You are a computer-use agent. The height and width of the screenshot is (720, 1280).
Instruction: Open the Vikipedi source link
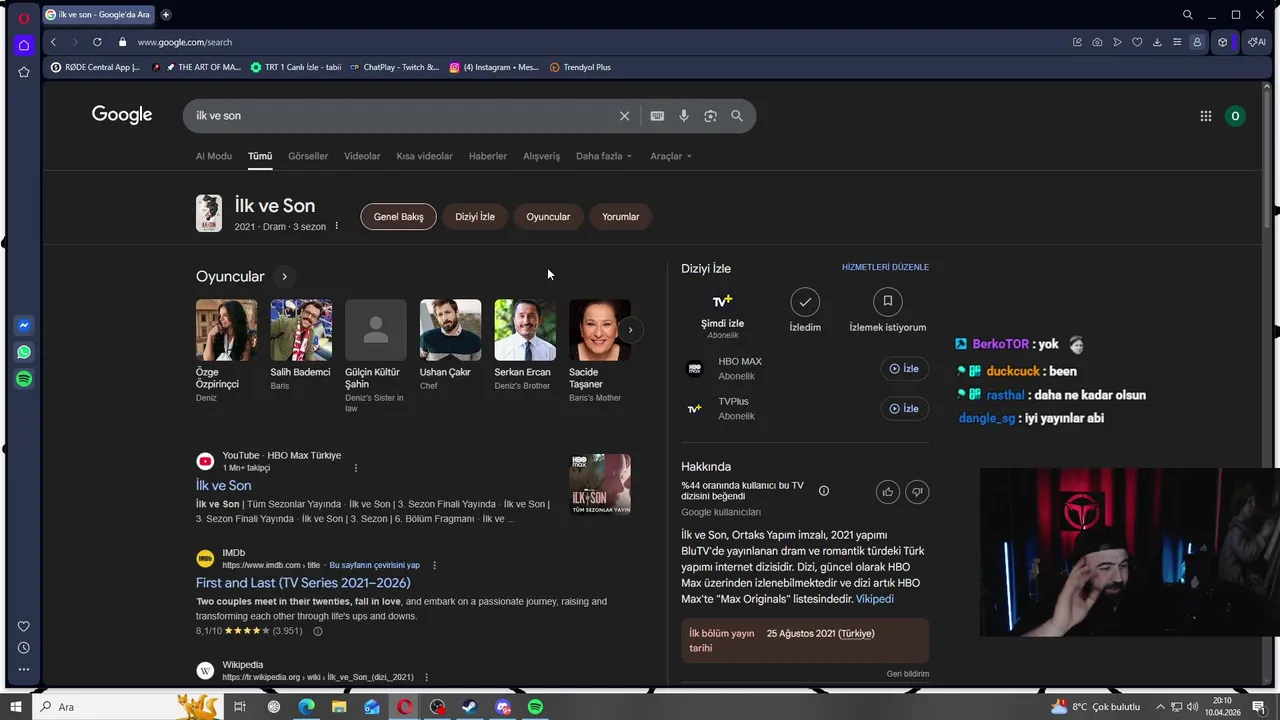875,599
